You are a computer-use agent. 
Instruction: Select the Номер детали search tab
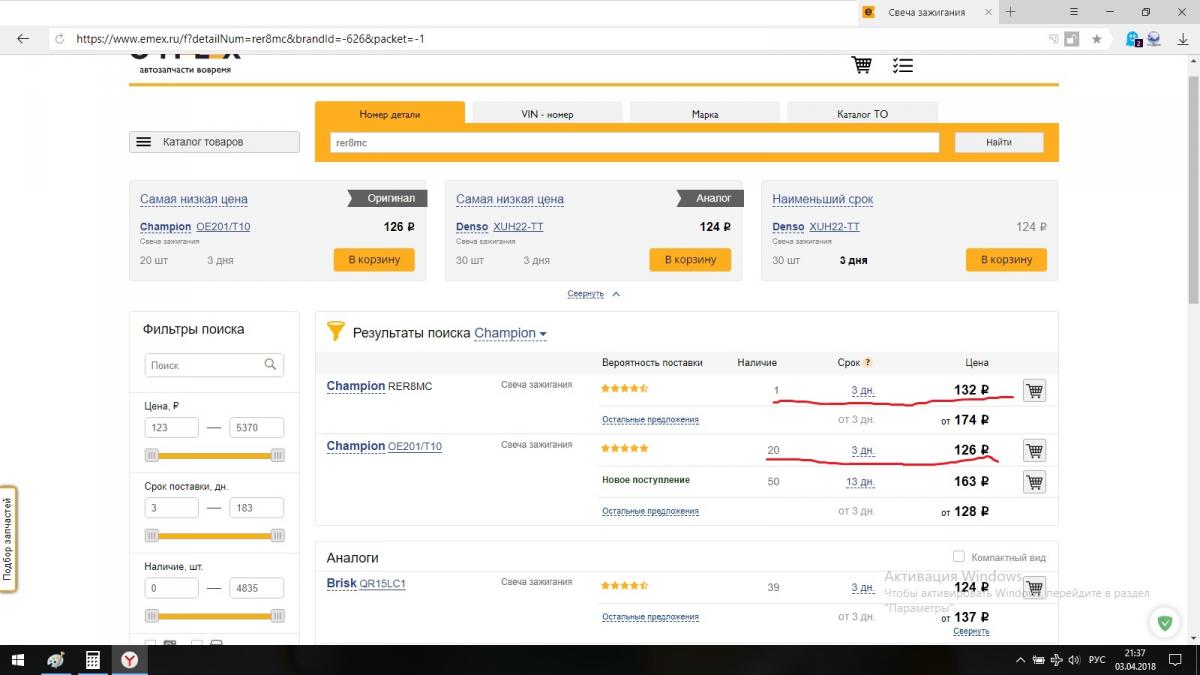(390, 113)
